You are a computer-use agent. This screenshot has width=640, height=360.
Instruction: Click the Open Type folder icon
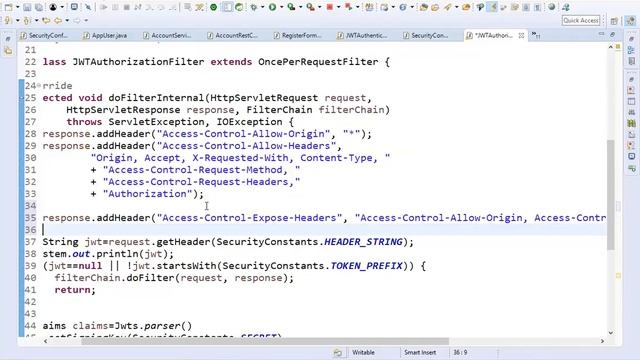coord(424,7)
